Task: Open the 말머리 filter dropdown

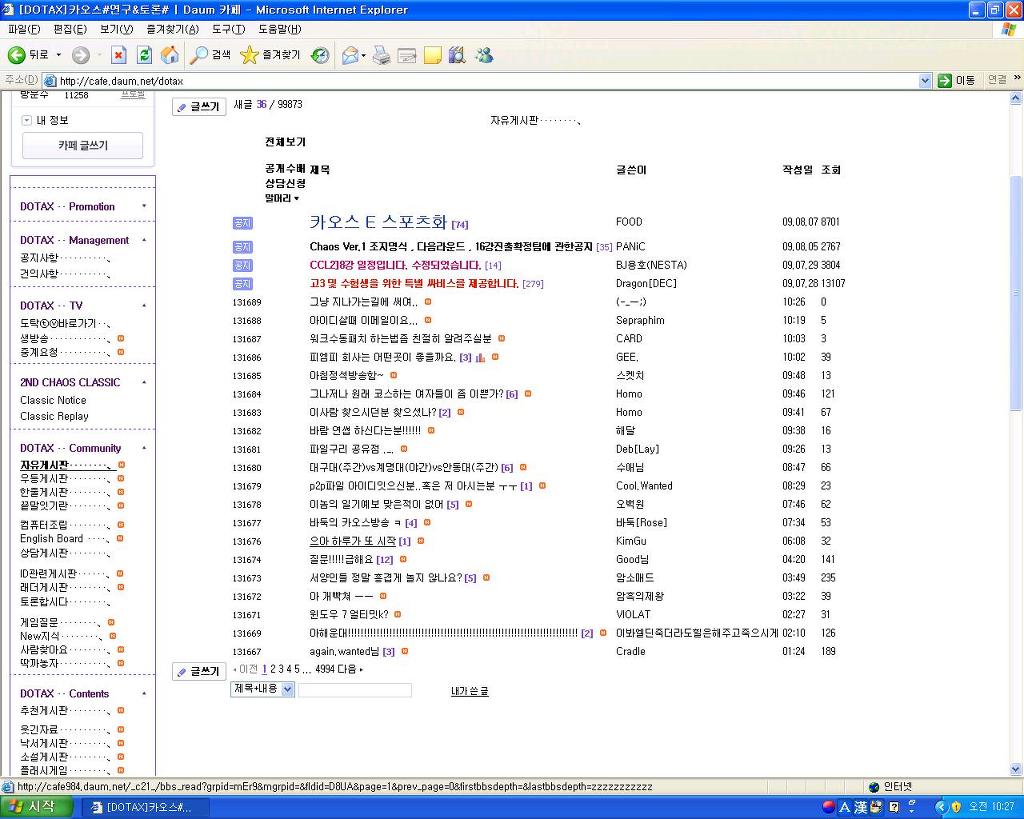Action: click(x=282, y=198)
